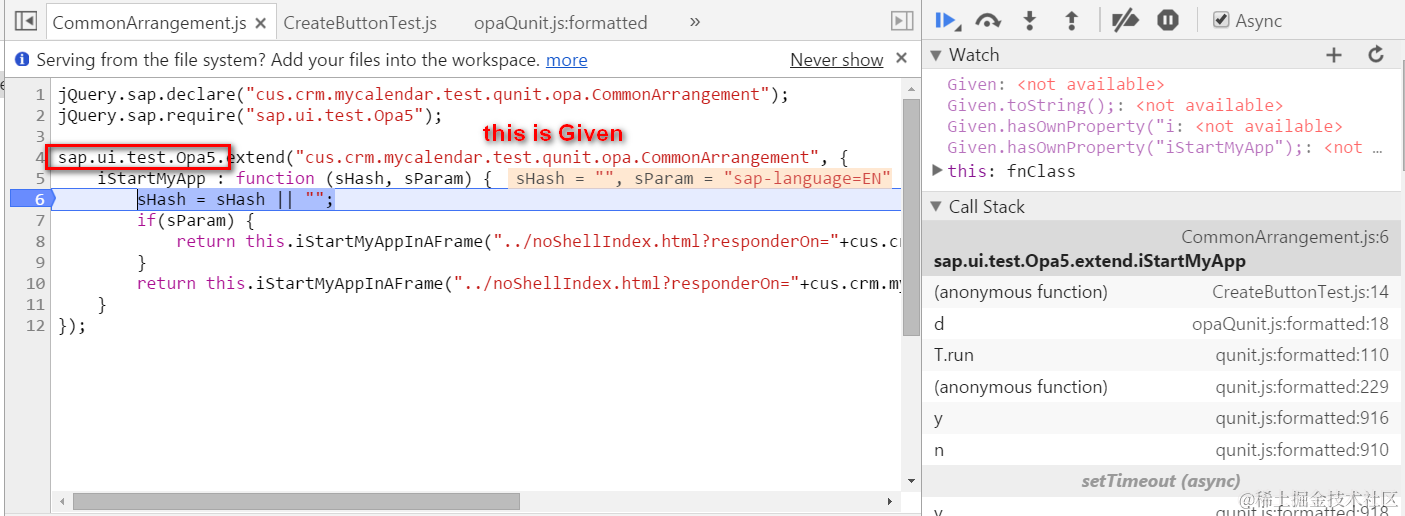Select the iStartMyApp call stack frame
1405x516 pixels.
[1162, 249]
